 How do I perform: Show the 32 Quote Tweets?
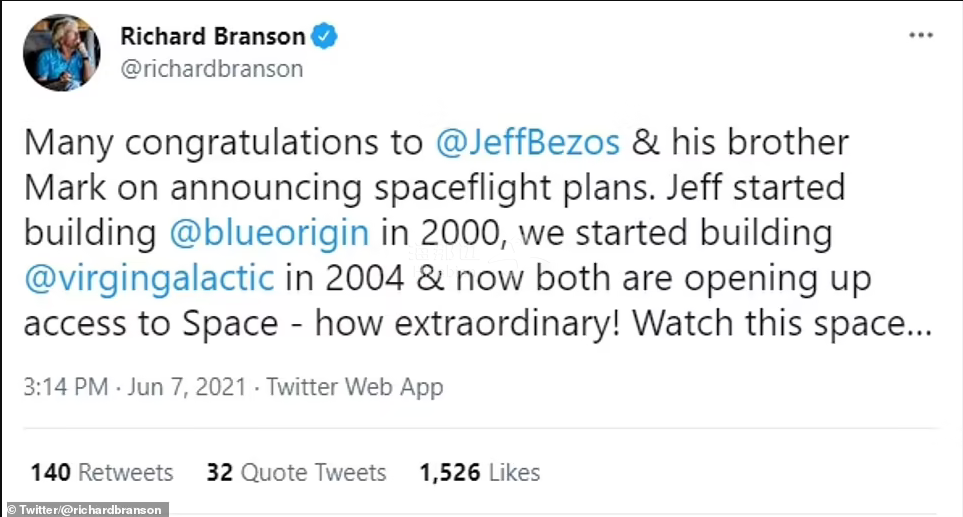click(x=296, y=472)
